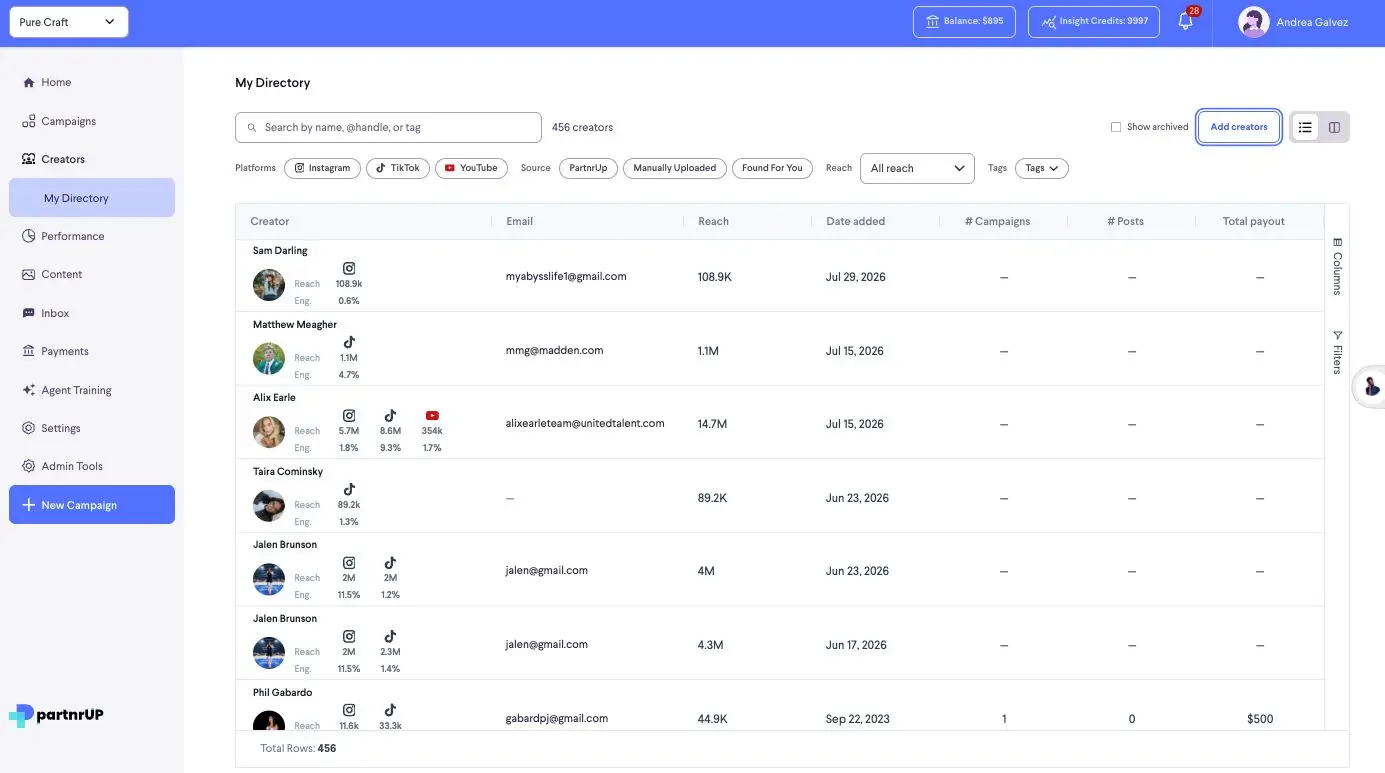
Task: Click Insight Credits: 9997 button
Action: 1094,22
